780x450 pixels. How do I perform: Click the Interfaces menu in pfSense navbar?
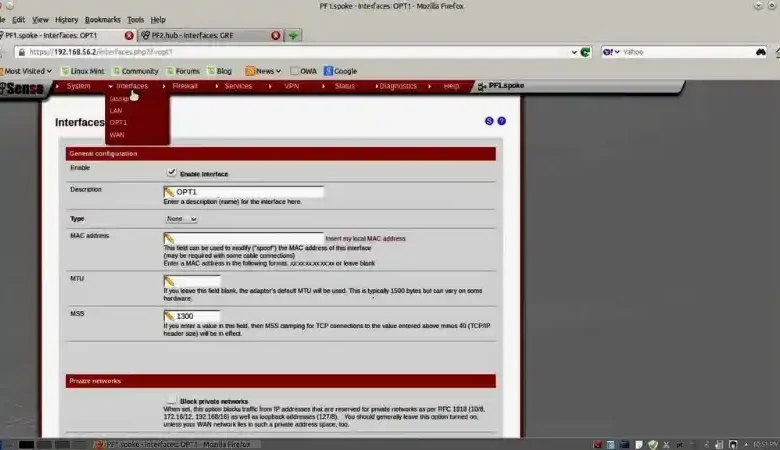click(132, 86)
